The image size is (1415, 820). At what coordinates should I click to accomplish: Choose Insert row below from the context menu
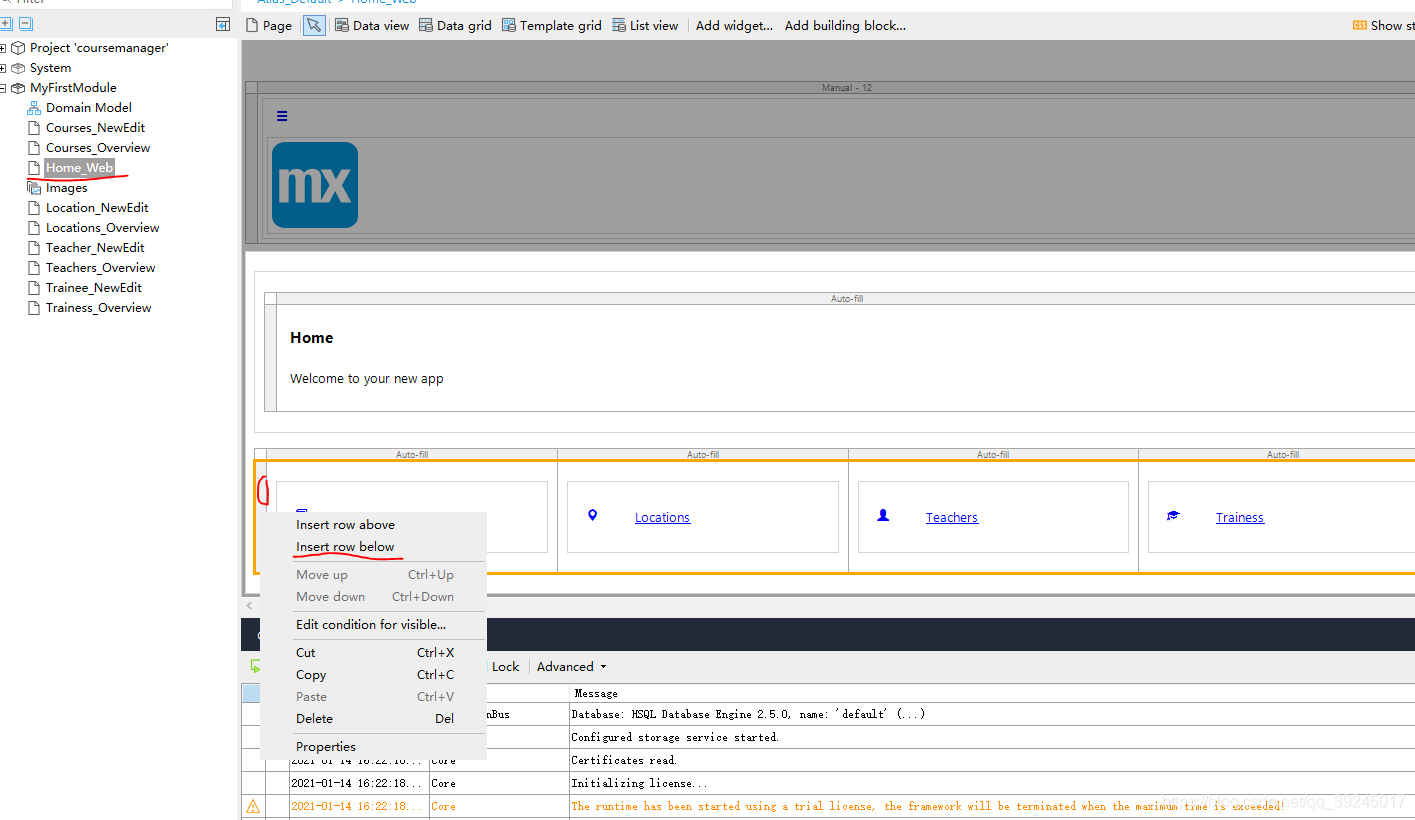(345, 547)
